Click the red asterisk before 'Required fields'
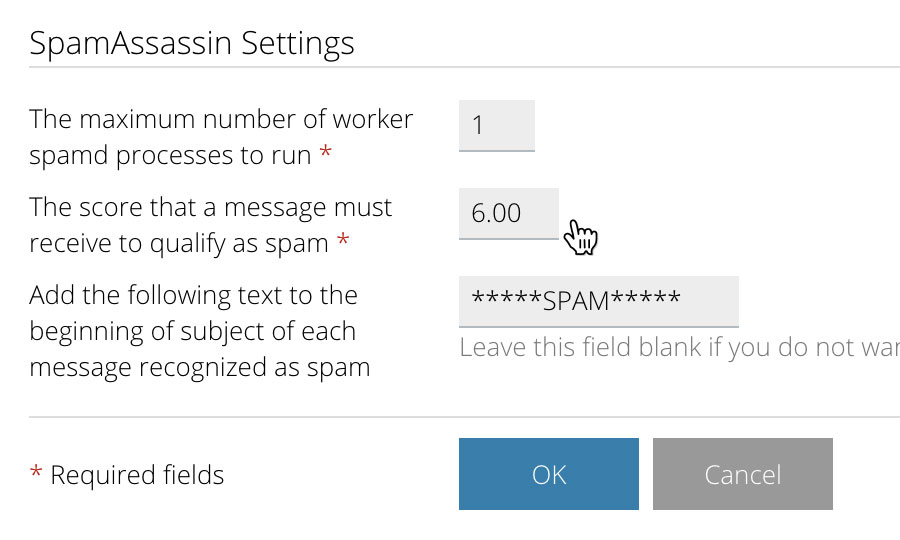 click(36, 473)
